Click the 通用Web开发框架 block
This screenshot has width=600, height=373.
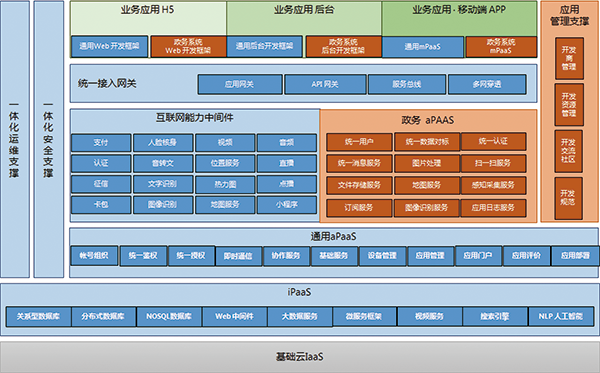coord(109,47)
